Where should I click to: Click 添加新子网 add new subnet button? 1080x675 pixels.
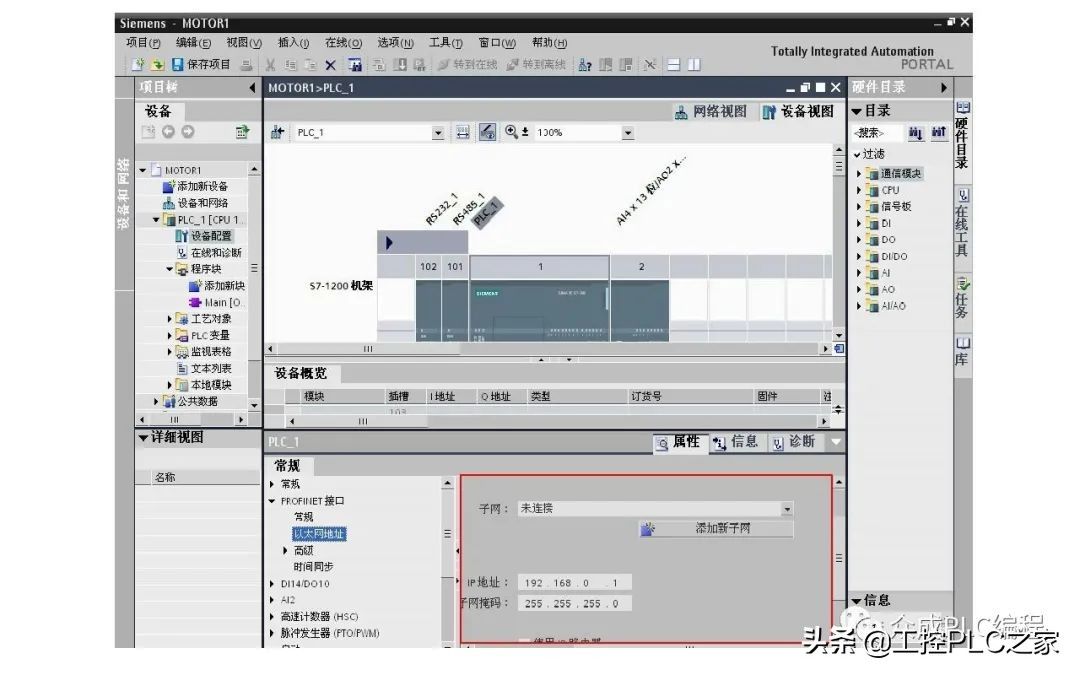[716, 529]
